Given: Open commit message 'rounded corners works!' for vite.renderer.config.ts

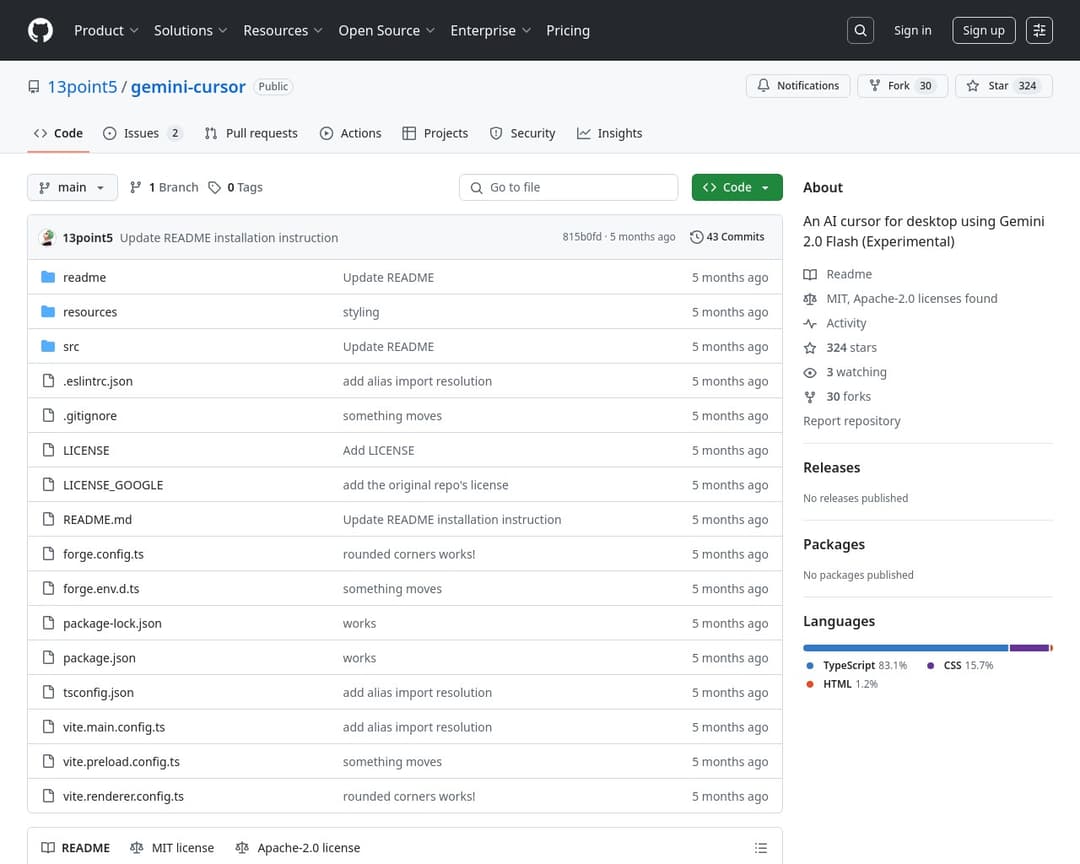Looking at the screenshot, I should coord(409,796).
